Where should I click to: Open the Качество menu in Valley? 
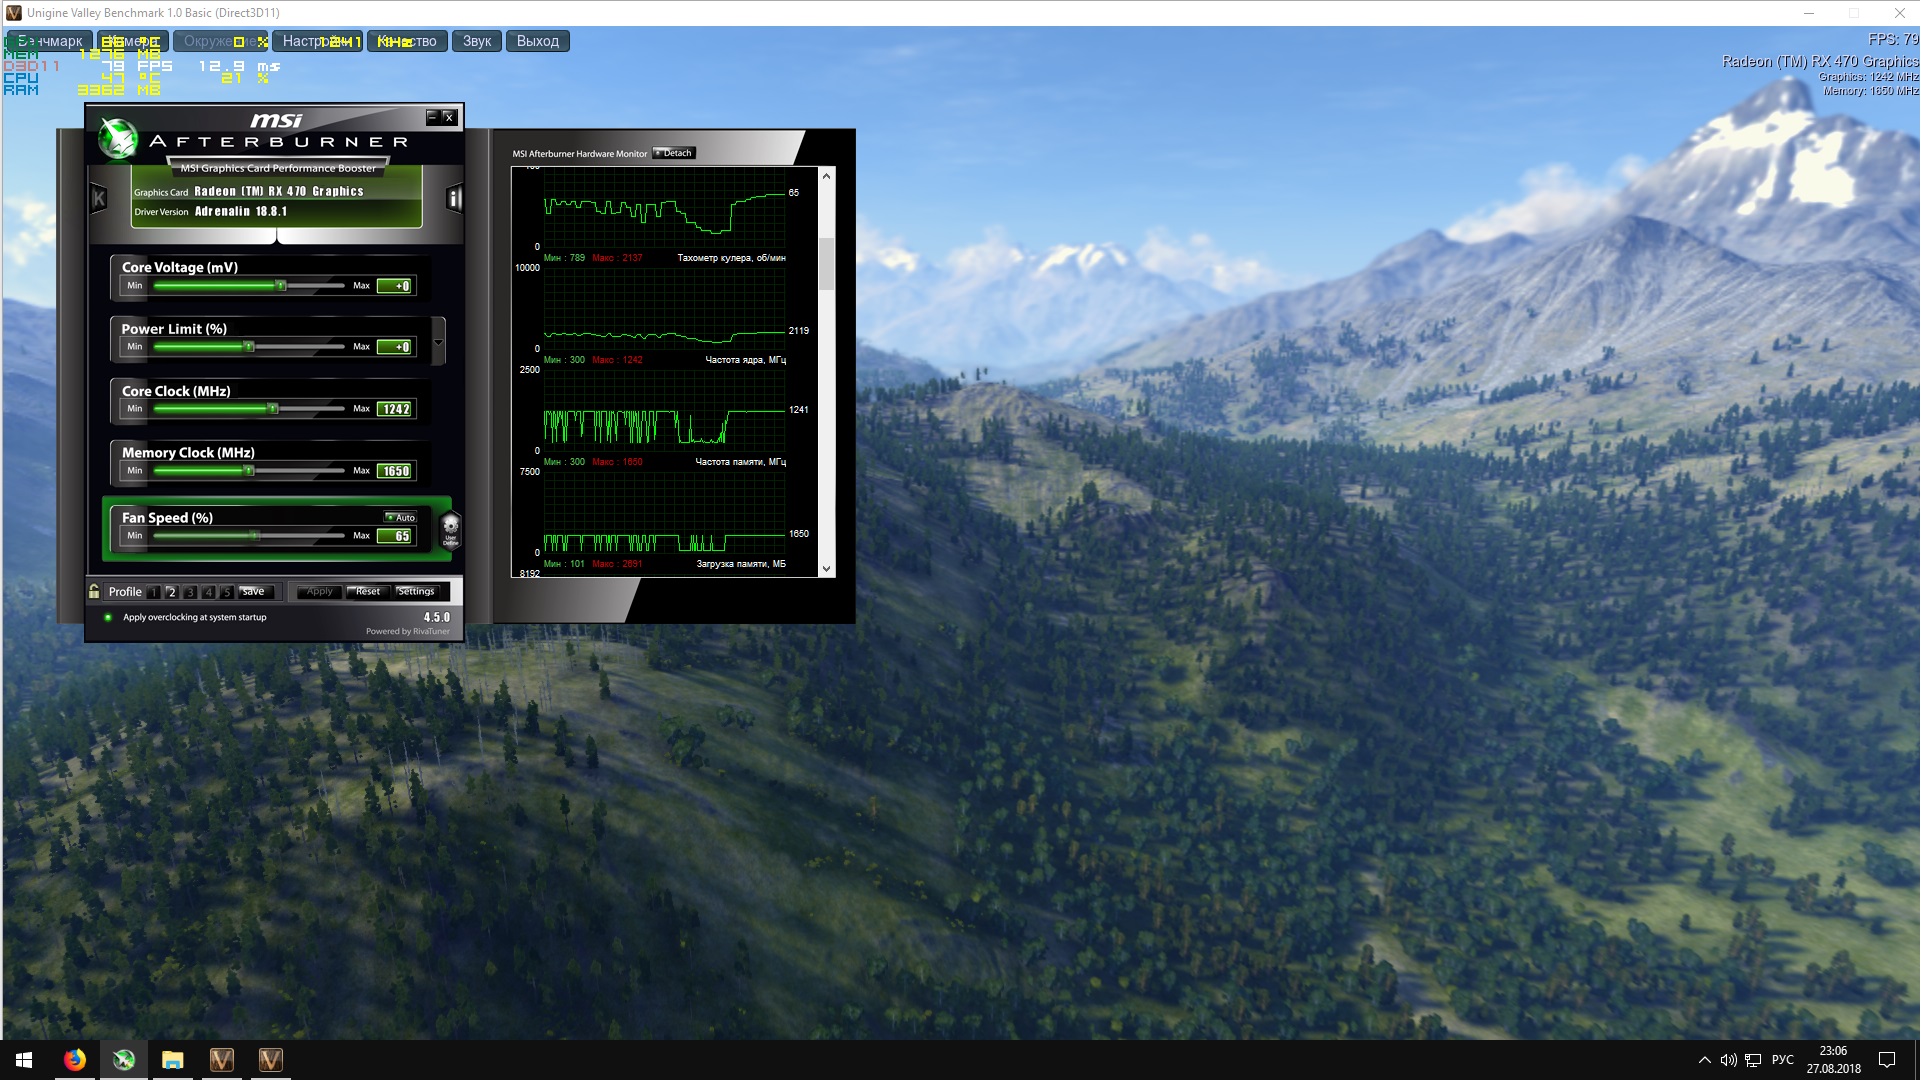coord(407,41)
